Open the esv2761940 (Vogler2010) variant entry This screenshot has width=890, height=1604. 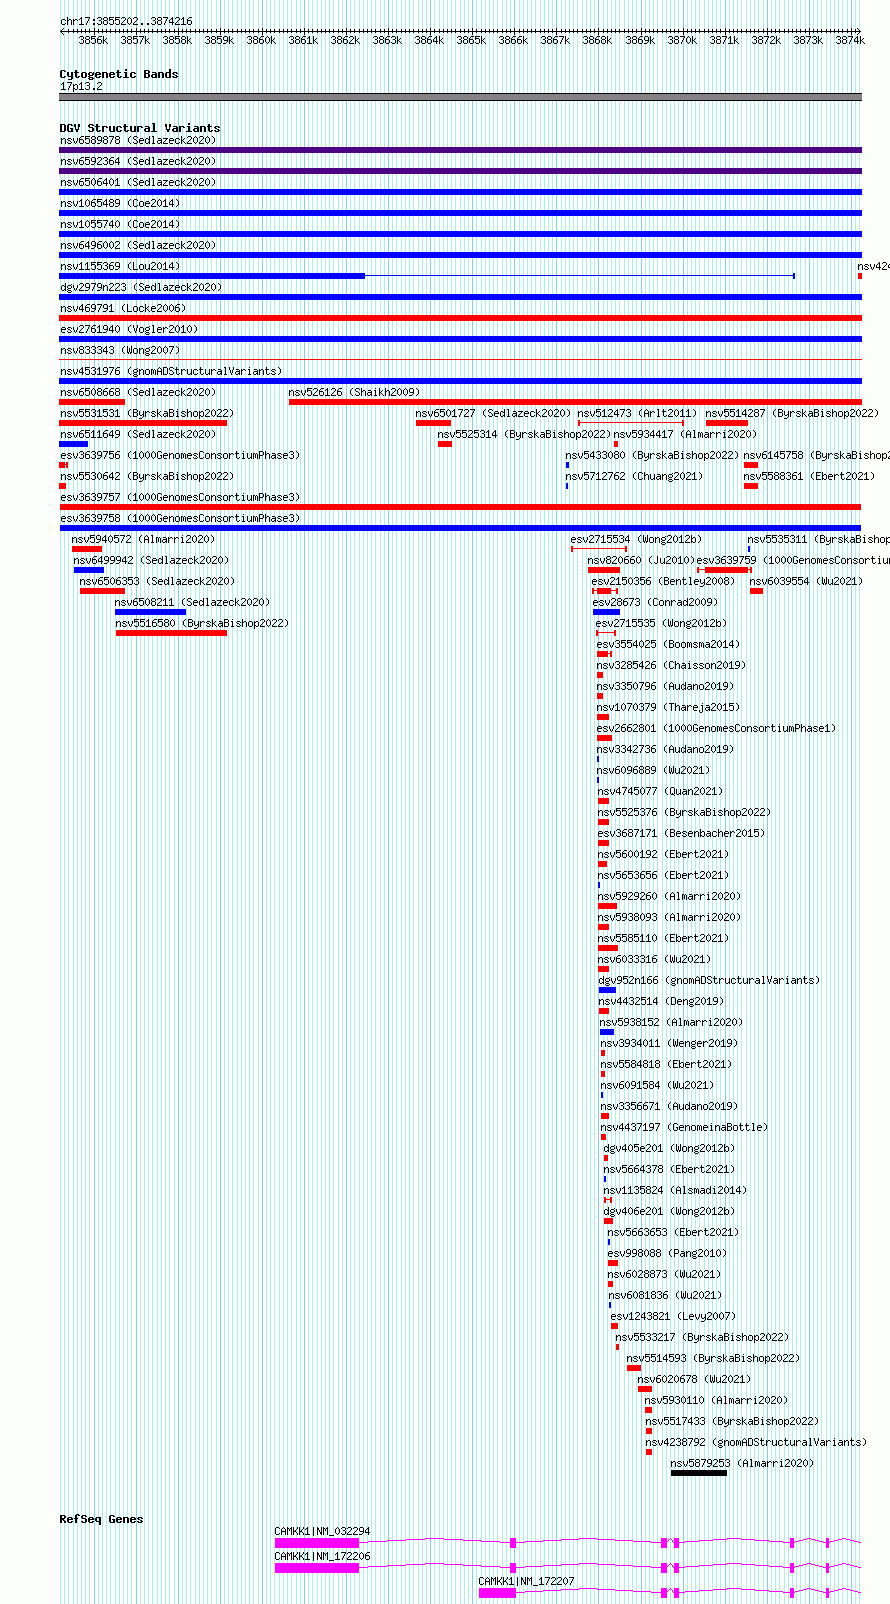tap(129, 329)
